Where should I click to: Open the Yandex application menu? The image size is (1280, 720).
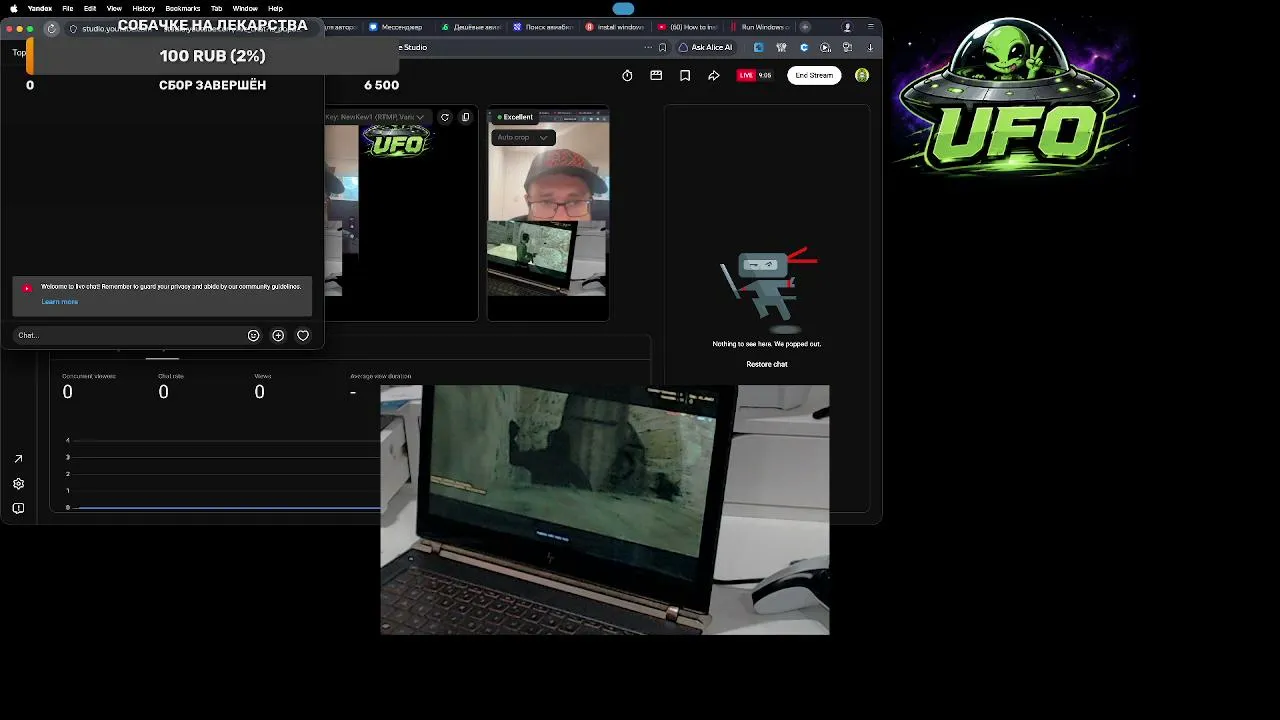tap(40, 8)
